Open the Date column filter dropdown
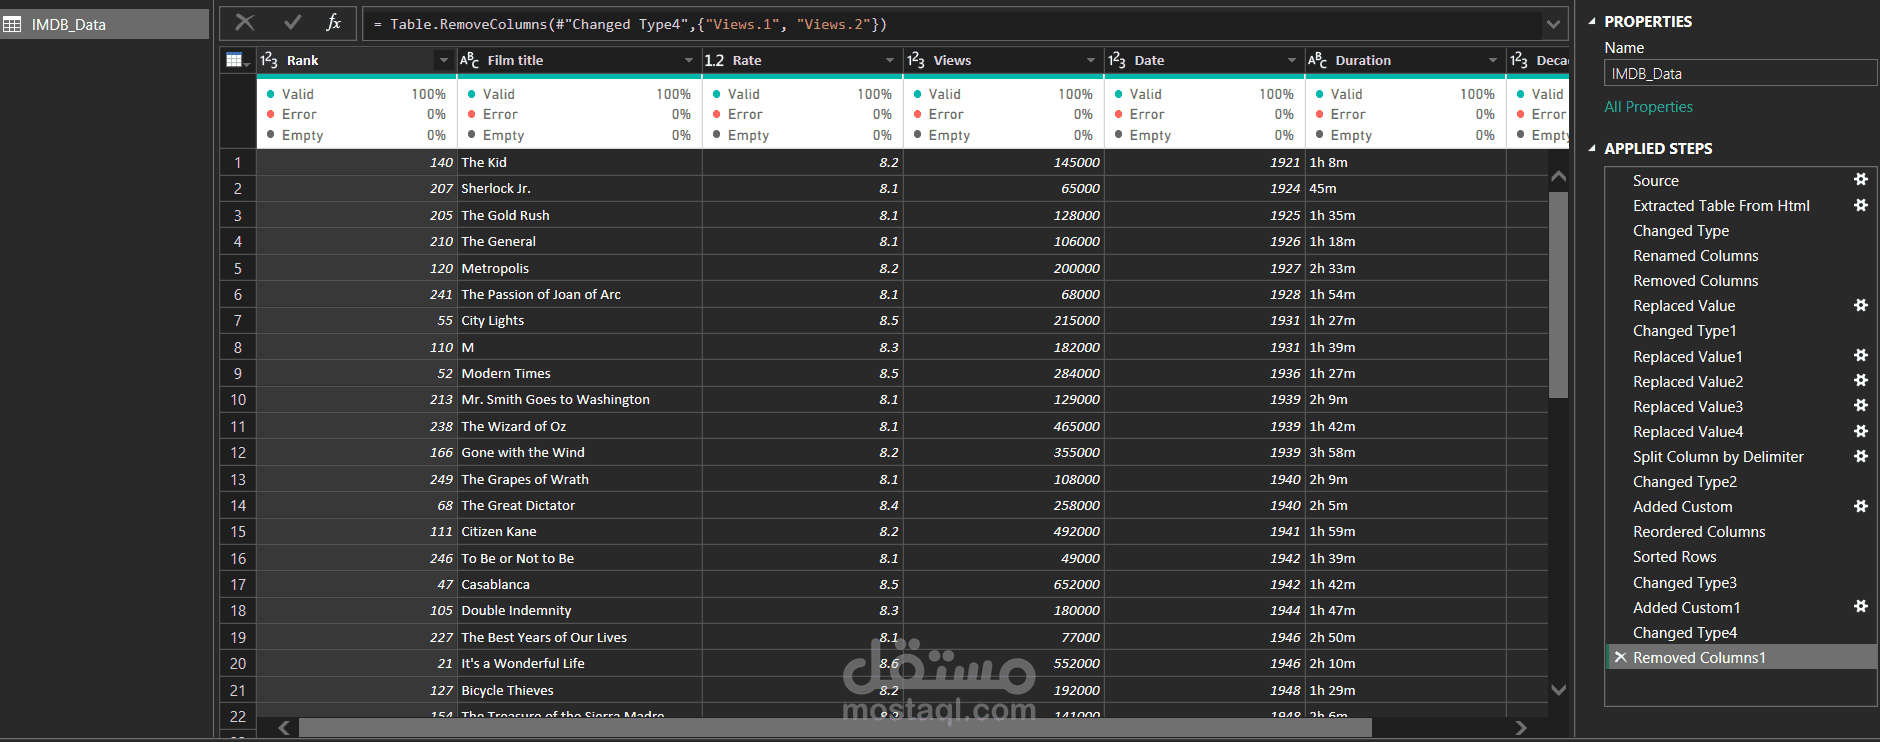 (1292, 60)
